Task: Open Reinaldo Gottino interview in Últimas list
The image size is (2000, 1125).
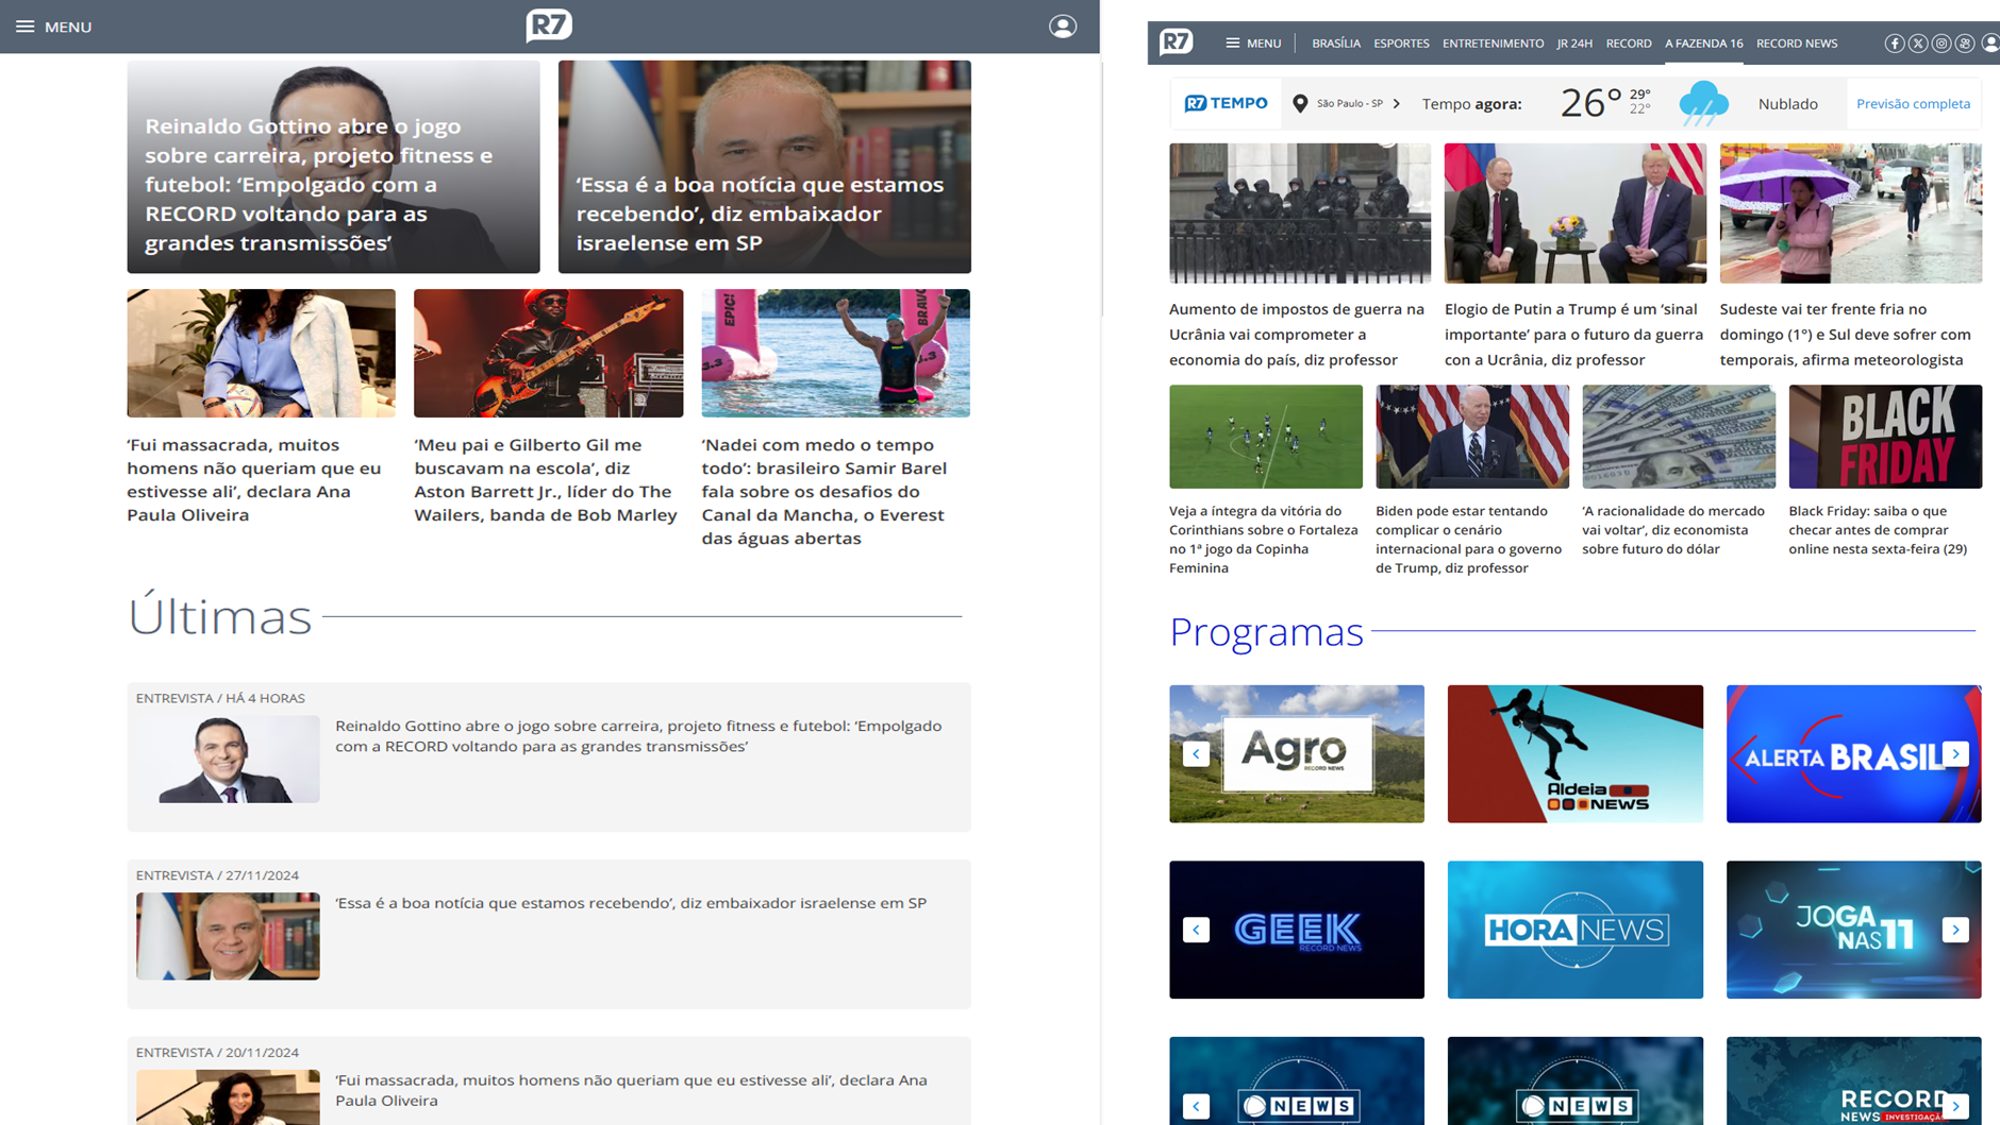Action: click(x=638, y=736)
